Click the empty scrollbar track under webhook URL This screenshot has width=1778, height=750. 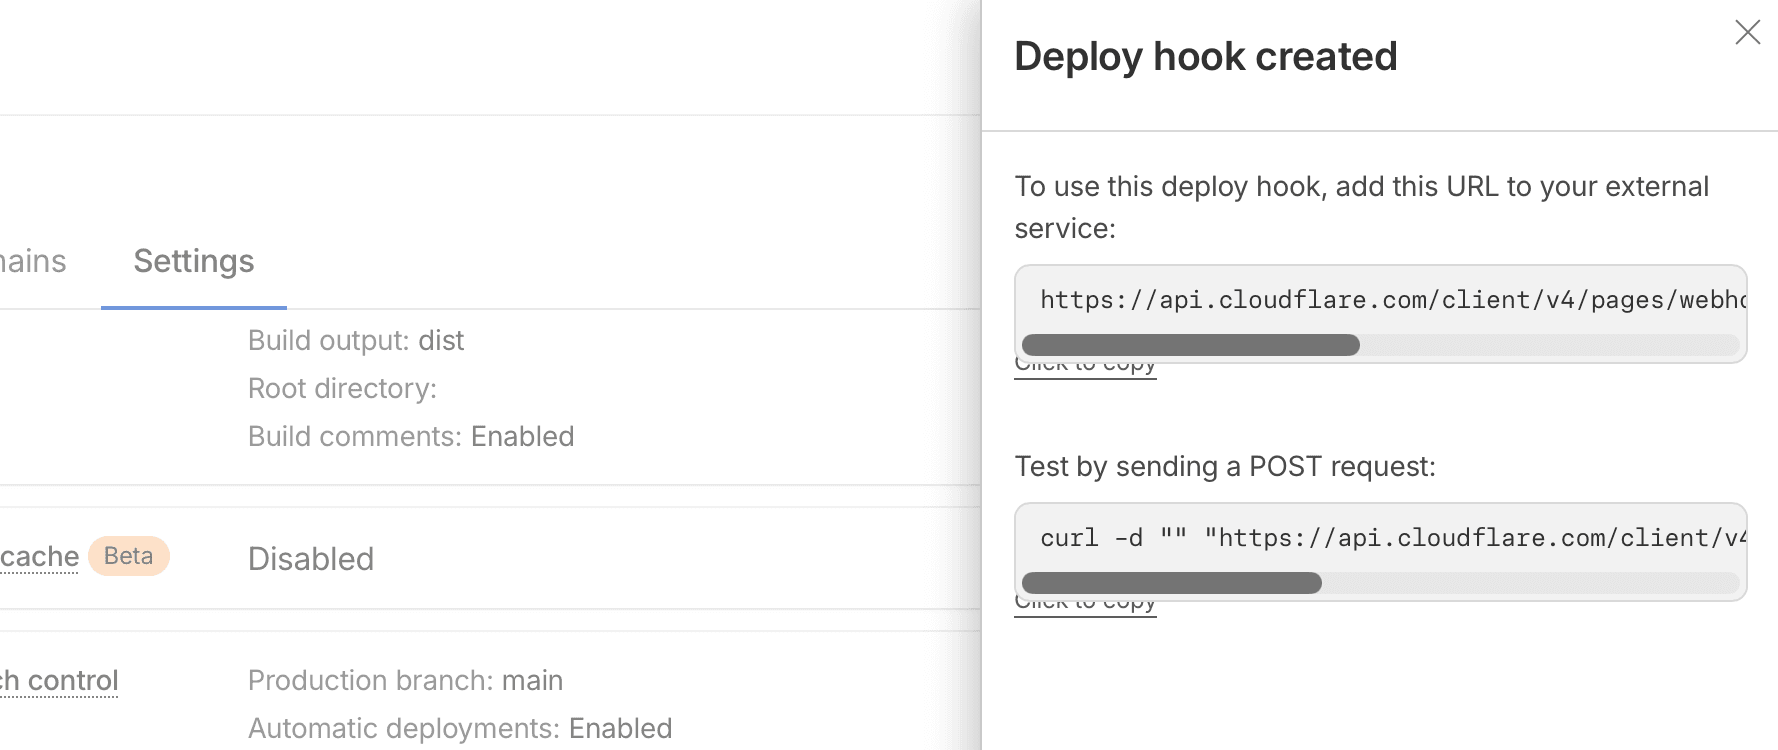pos(1548,345)
